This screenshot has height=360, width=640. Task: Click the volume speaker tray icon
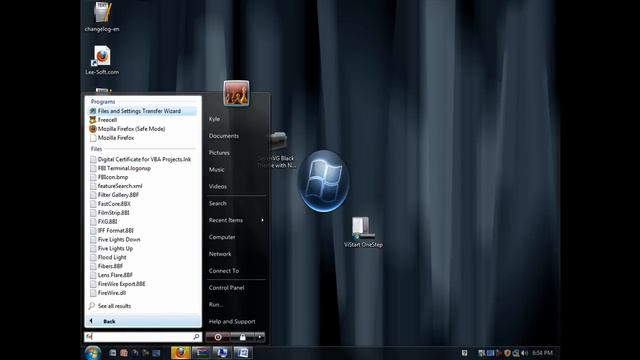pyautogui.click(x=524, y=353)
